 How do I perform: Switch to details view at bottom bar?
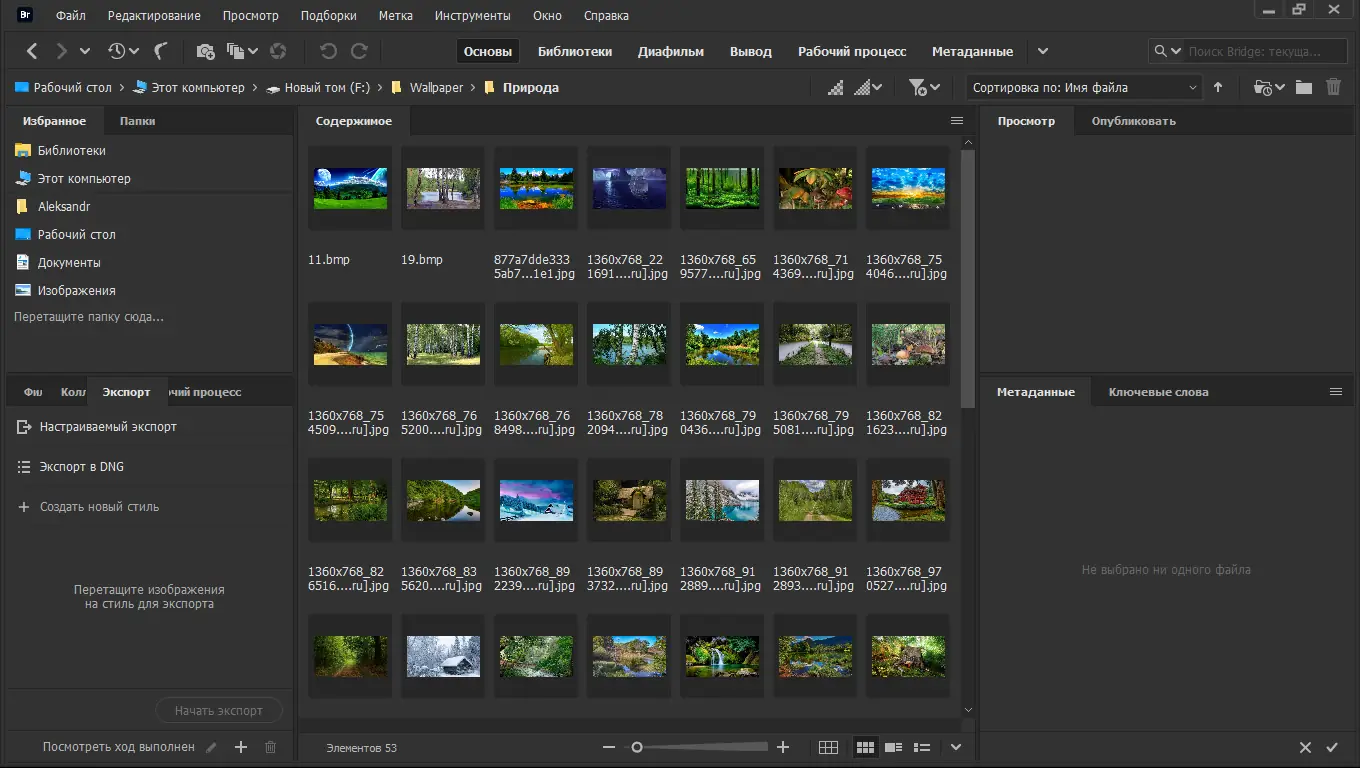click(893, 746)
